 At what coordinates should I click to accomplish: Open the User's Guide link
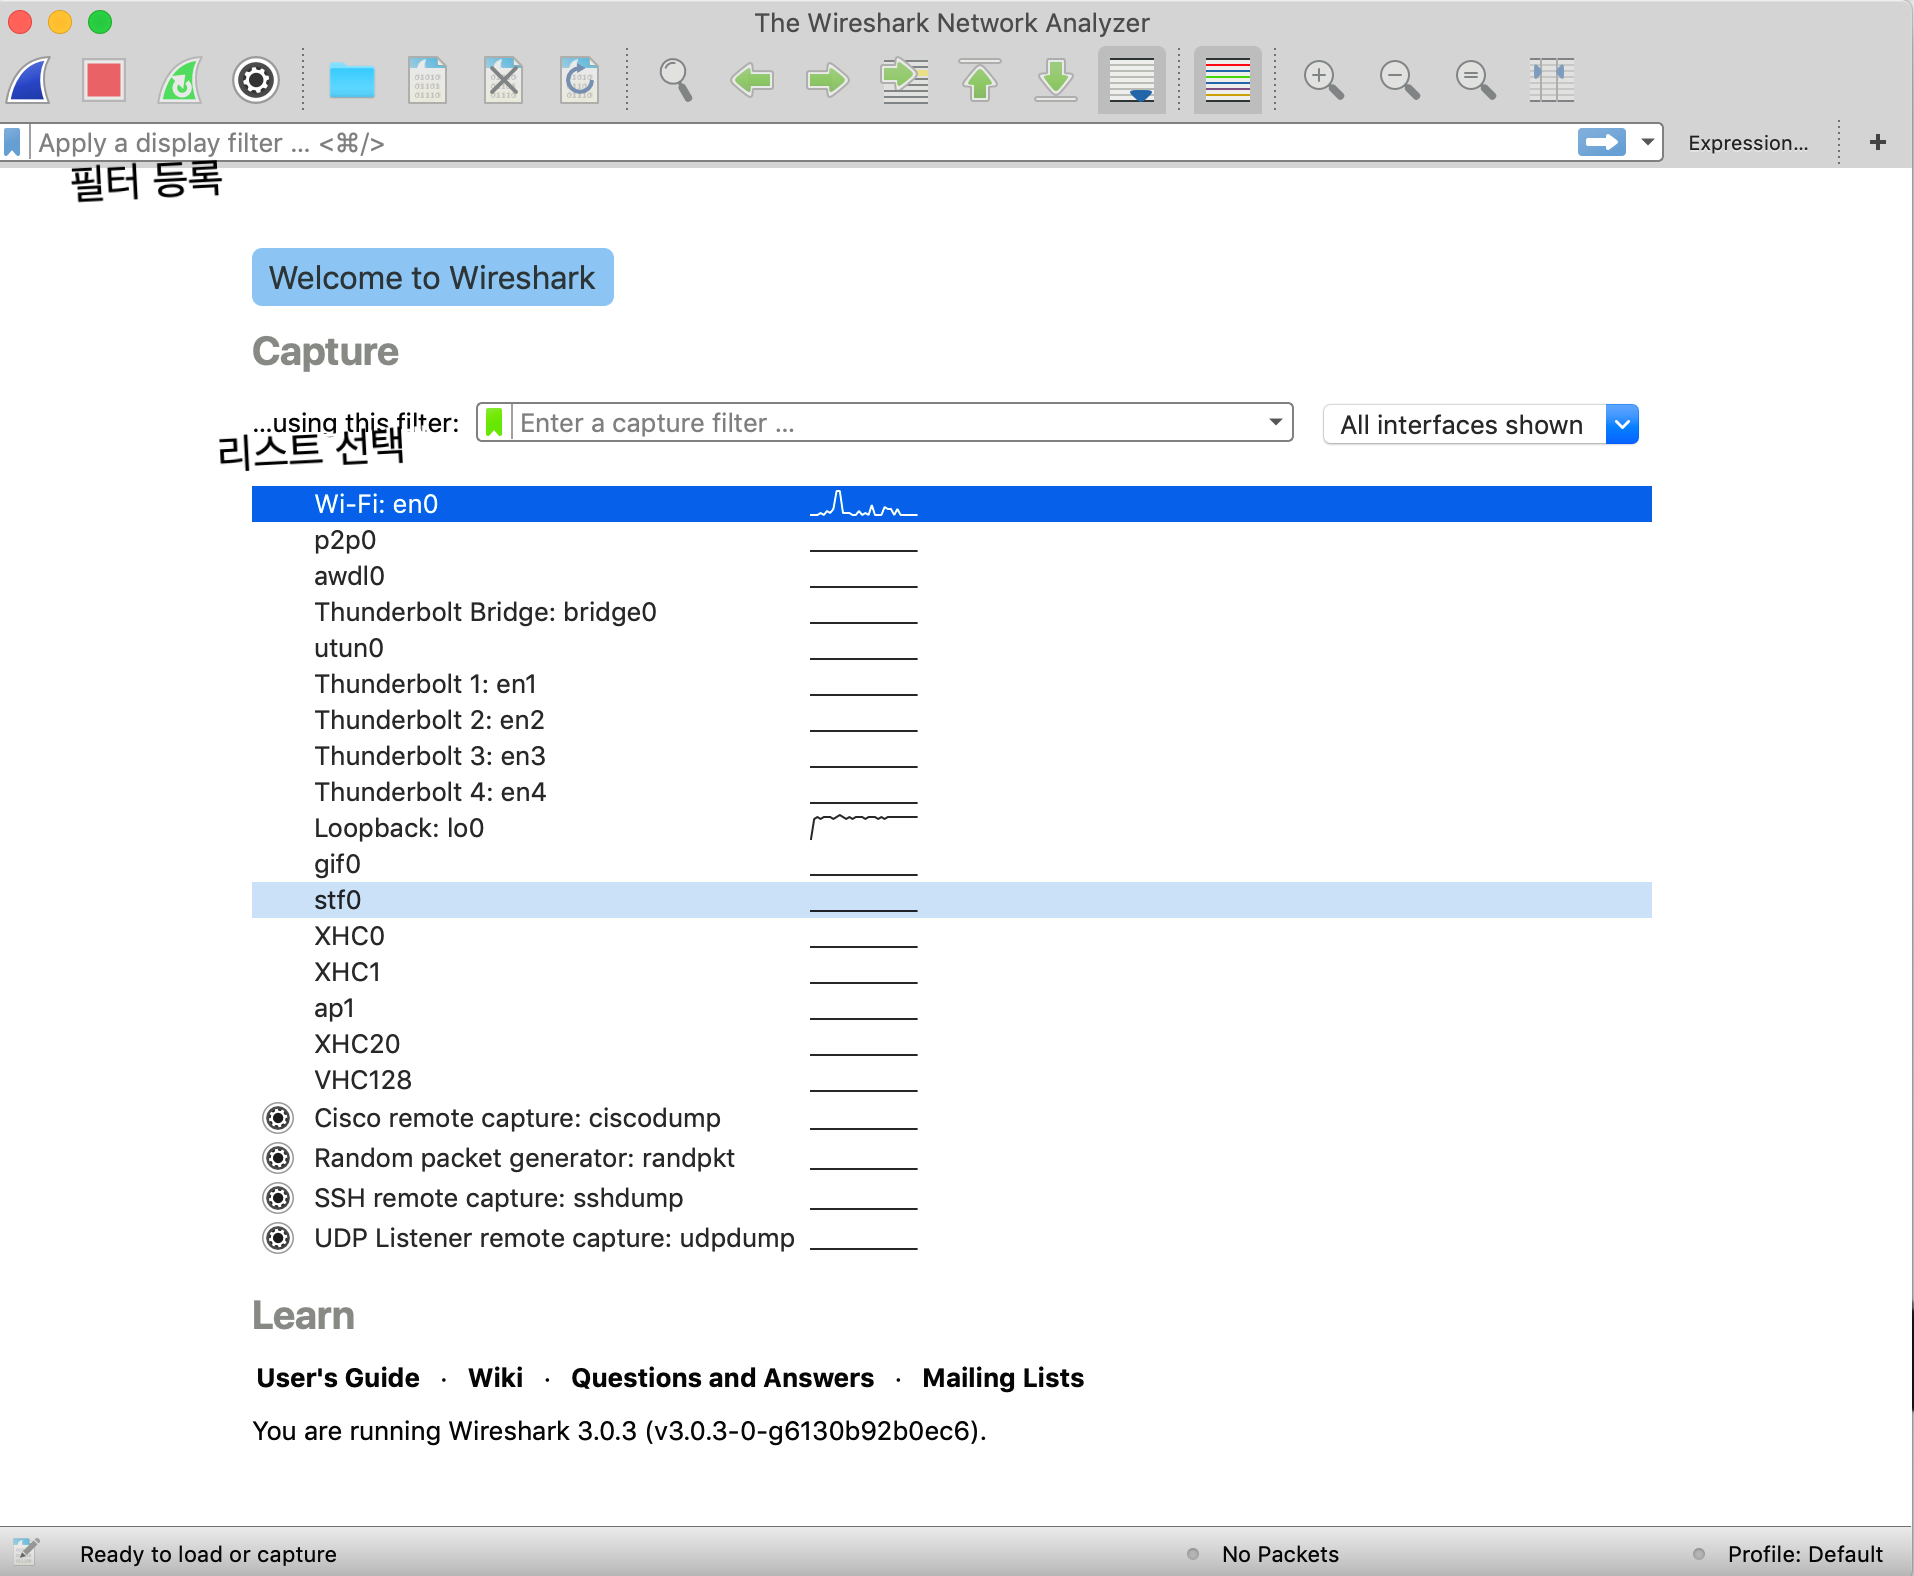click(x=338, y=1378)
